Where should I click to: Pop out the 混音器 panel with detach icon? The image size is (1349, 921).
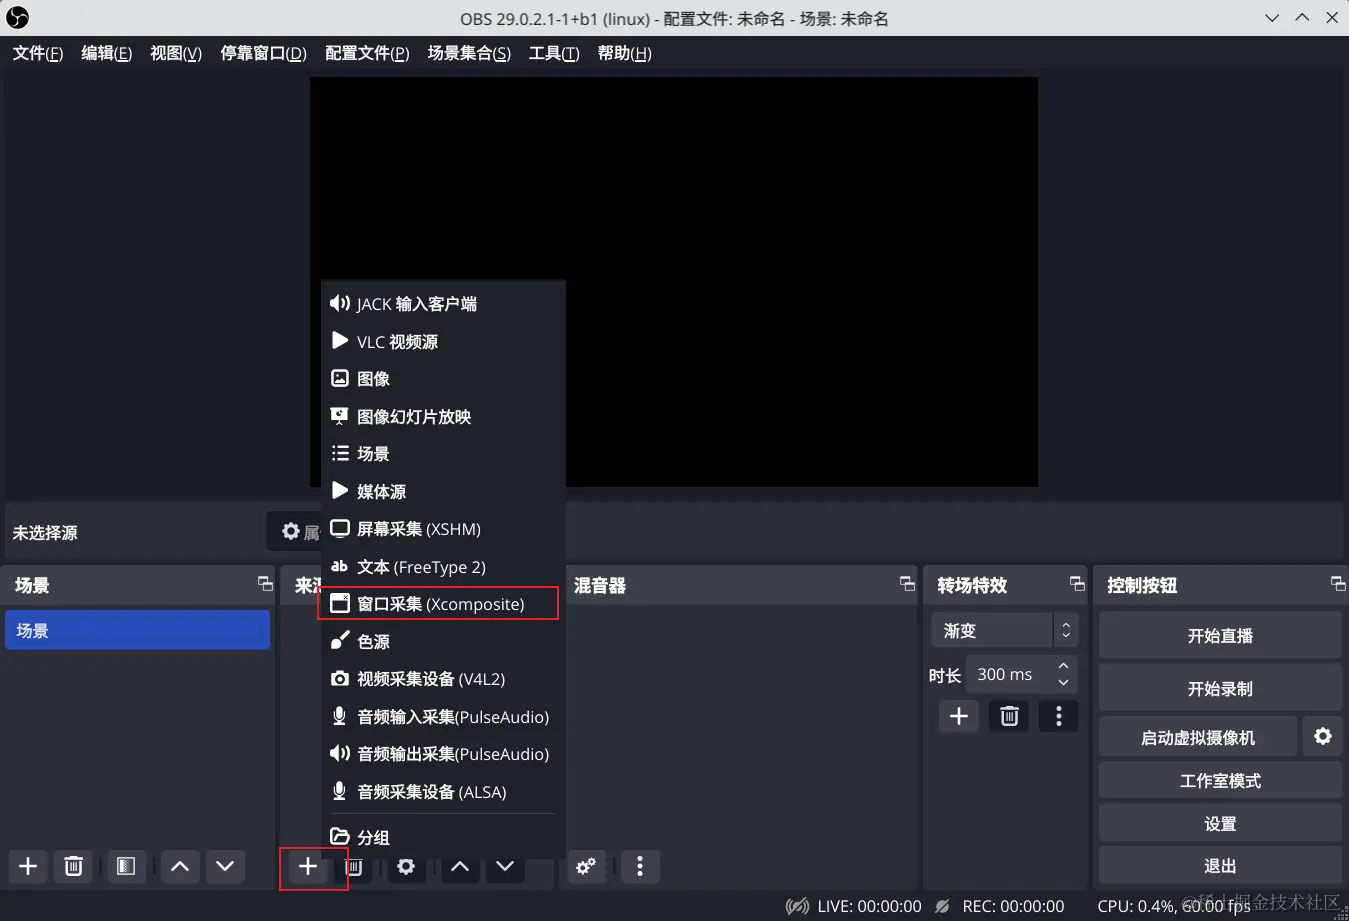click(x=906, y=584)
